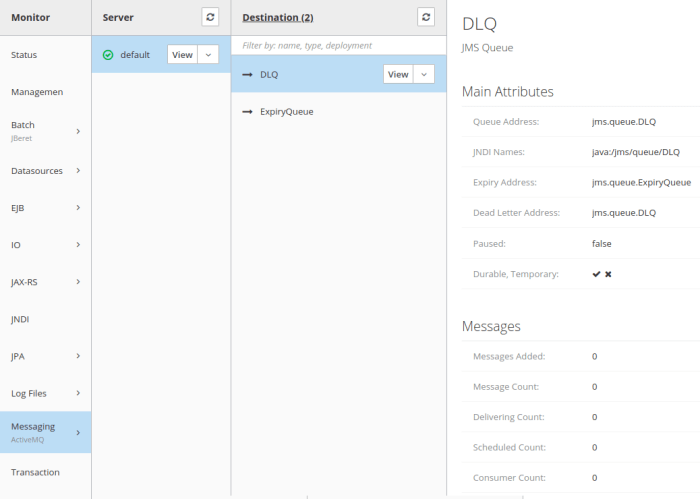This screenshot has height=499, width=700.
Task: Select JAX-RS in the Monitor list
Action: point(46,282)
